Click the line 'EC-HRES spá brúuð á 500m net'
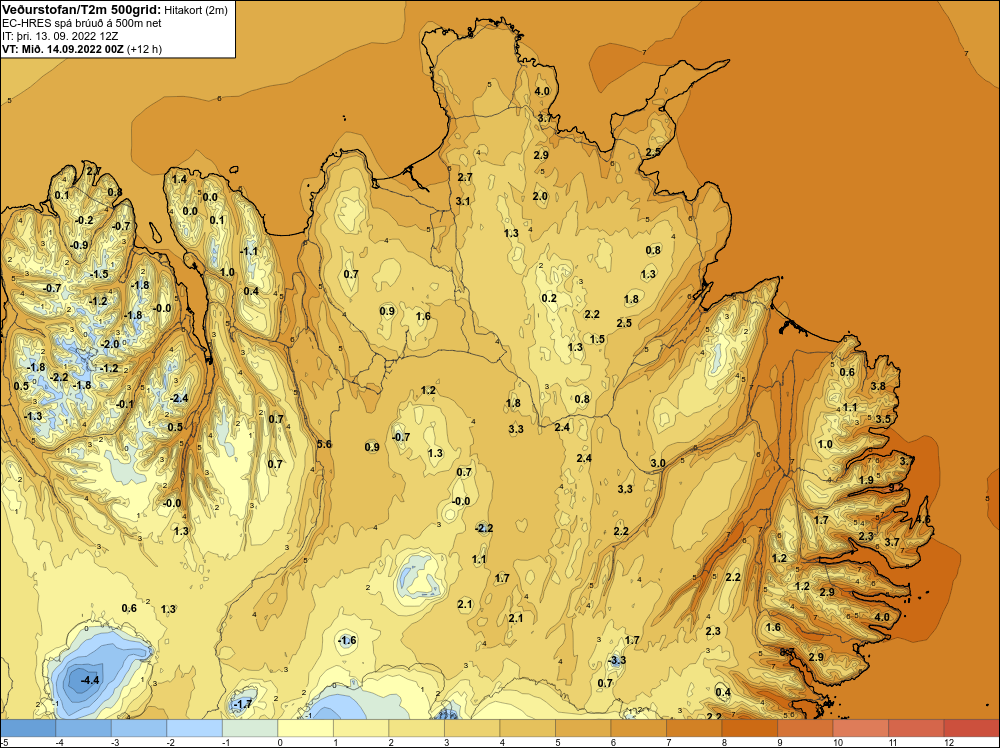The width and height of the screenshot is (1000, 748). coord(81,23)
